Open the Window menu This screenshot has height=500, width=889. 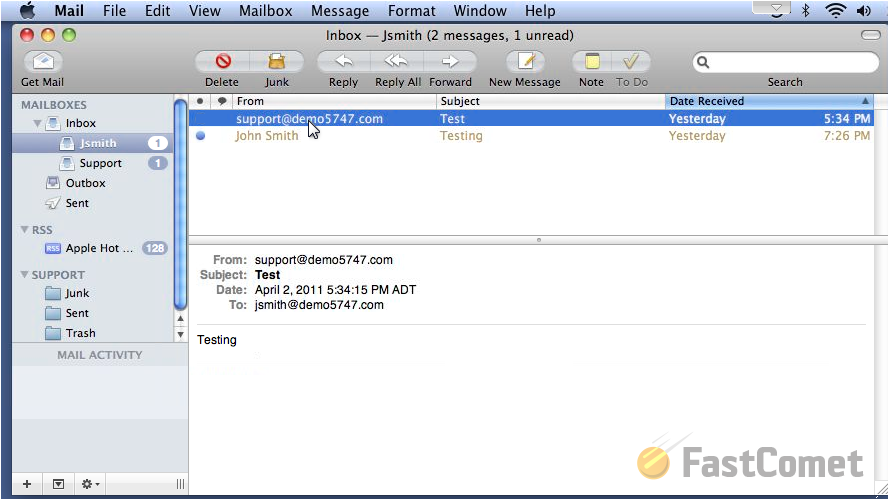point(480,11)
